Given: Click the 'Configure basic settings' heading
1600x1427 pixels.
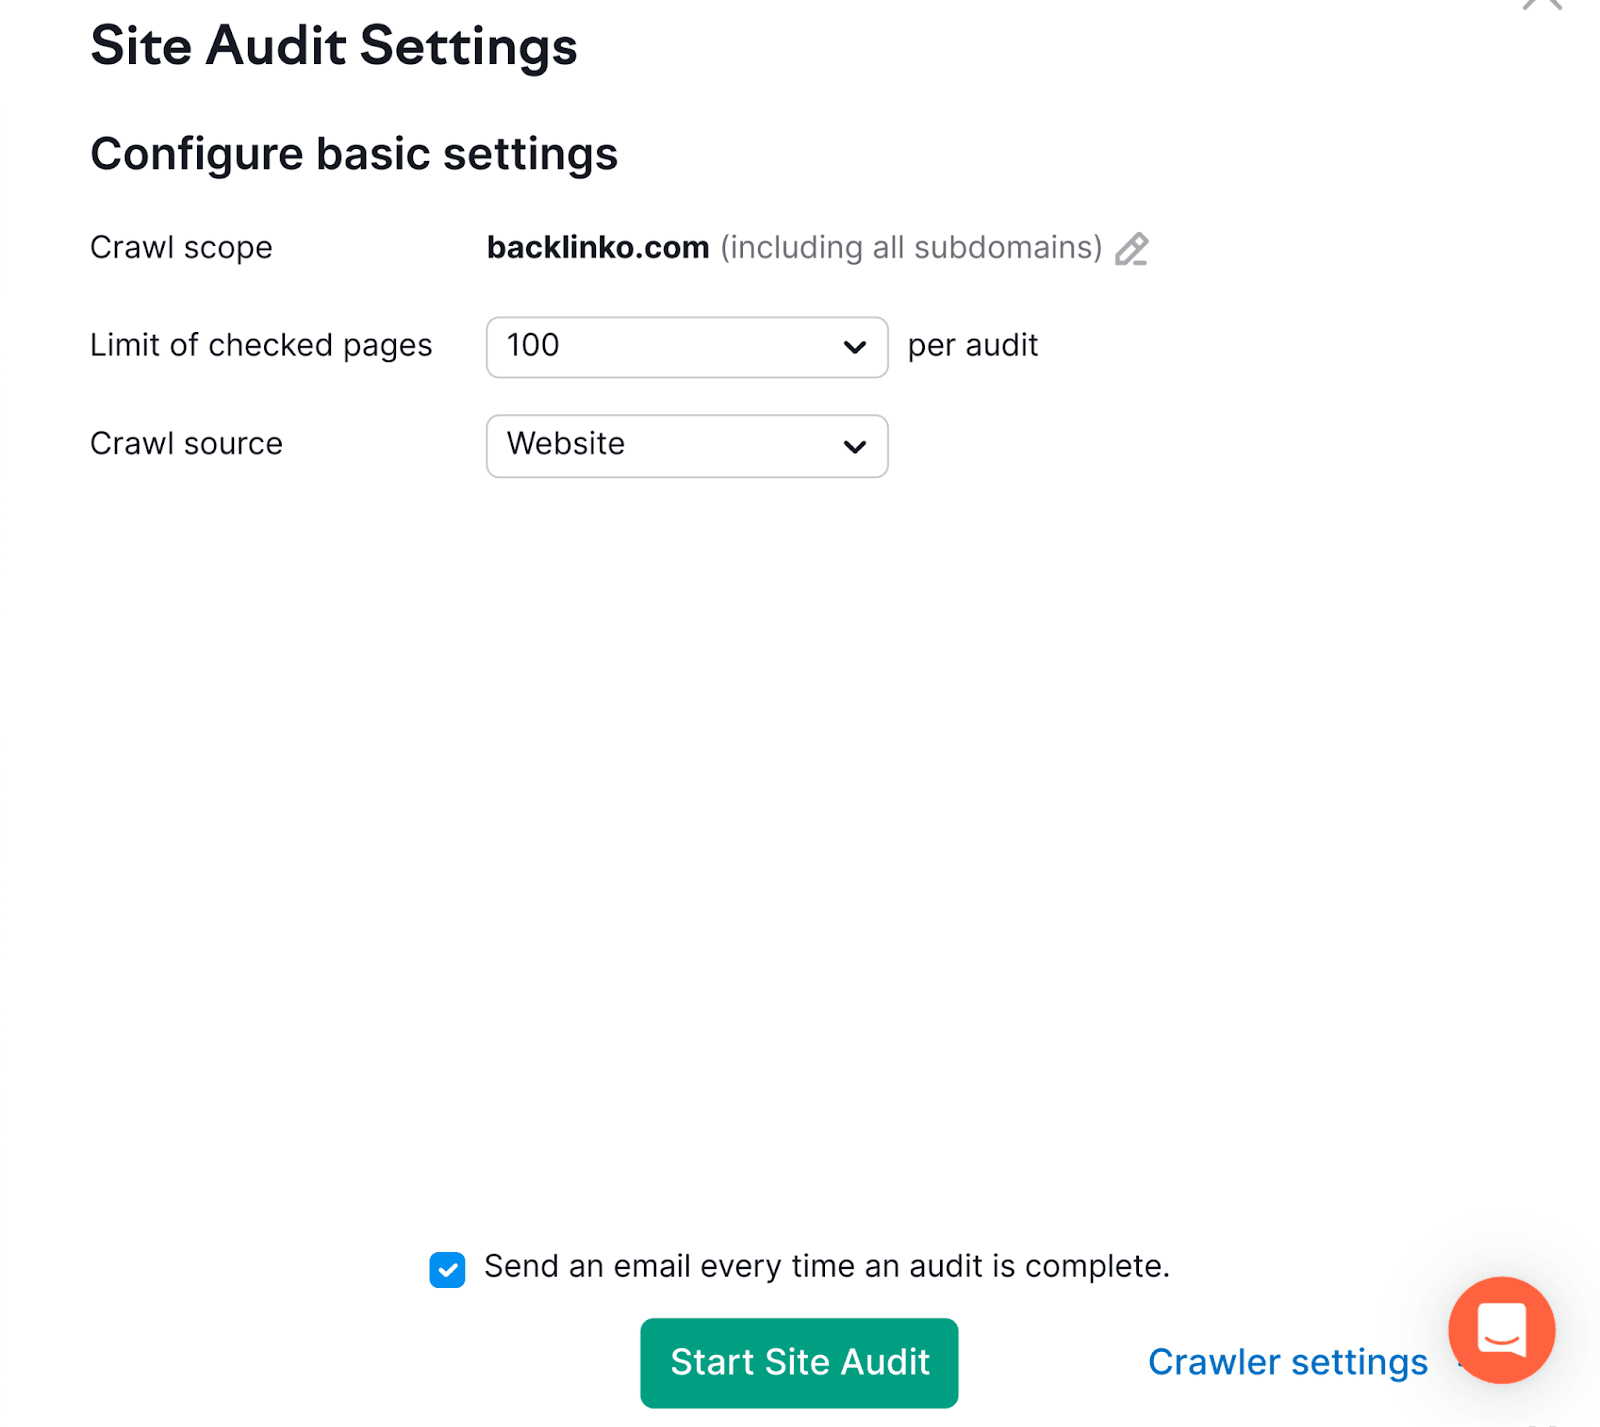Looking at the screenshot, I should [354, 154].
